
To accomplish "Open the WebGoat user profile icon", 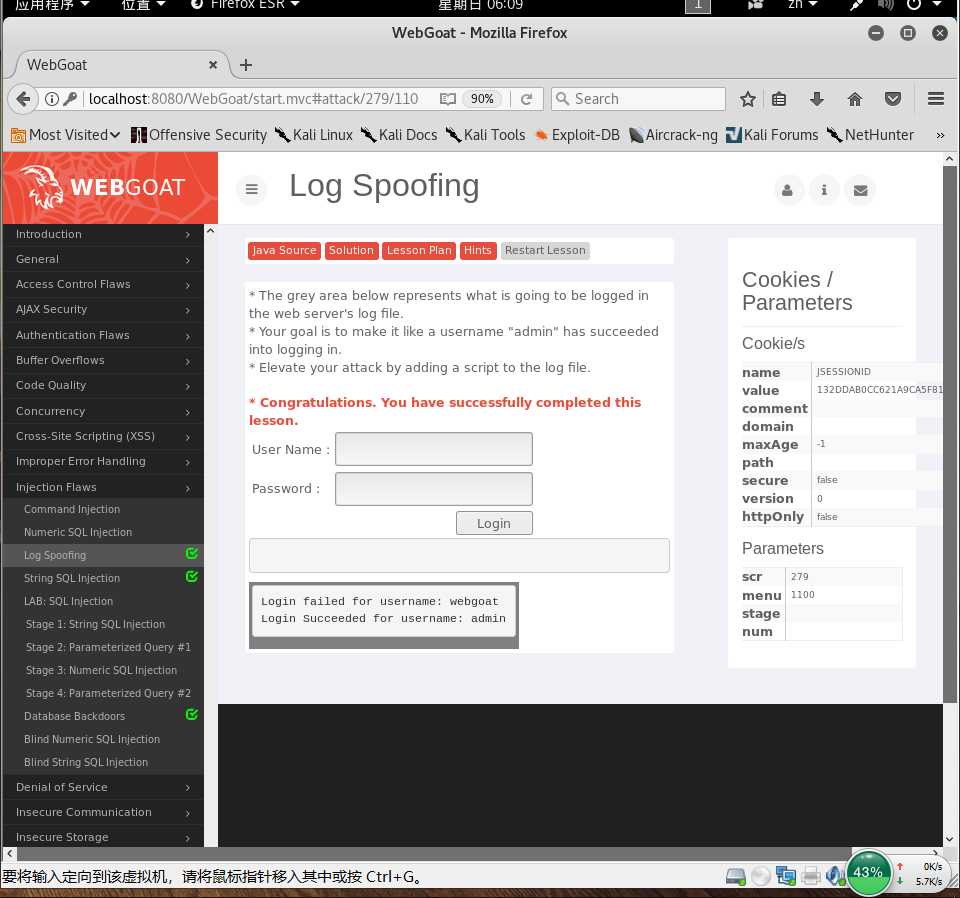I will [x=787, y=190].
